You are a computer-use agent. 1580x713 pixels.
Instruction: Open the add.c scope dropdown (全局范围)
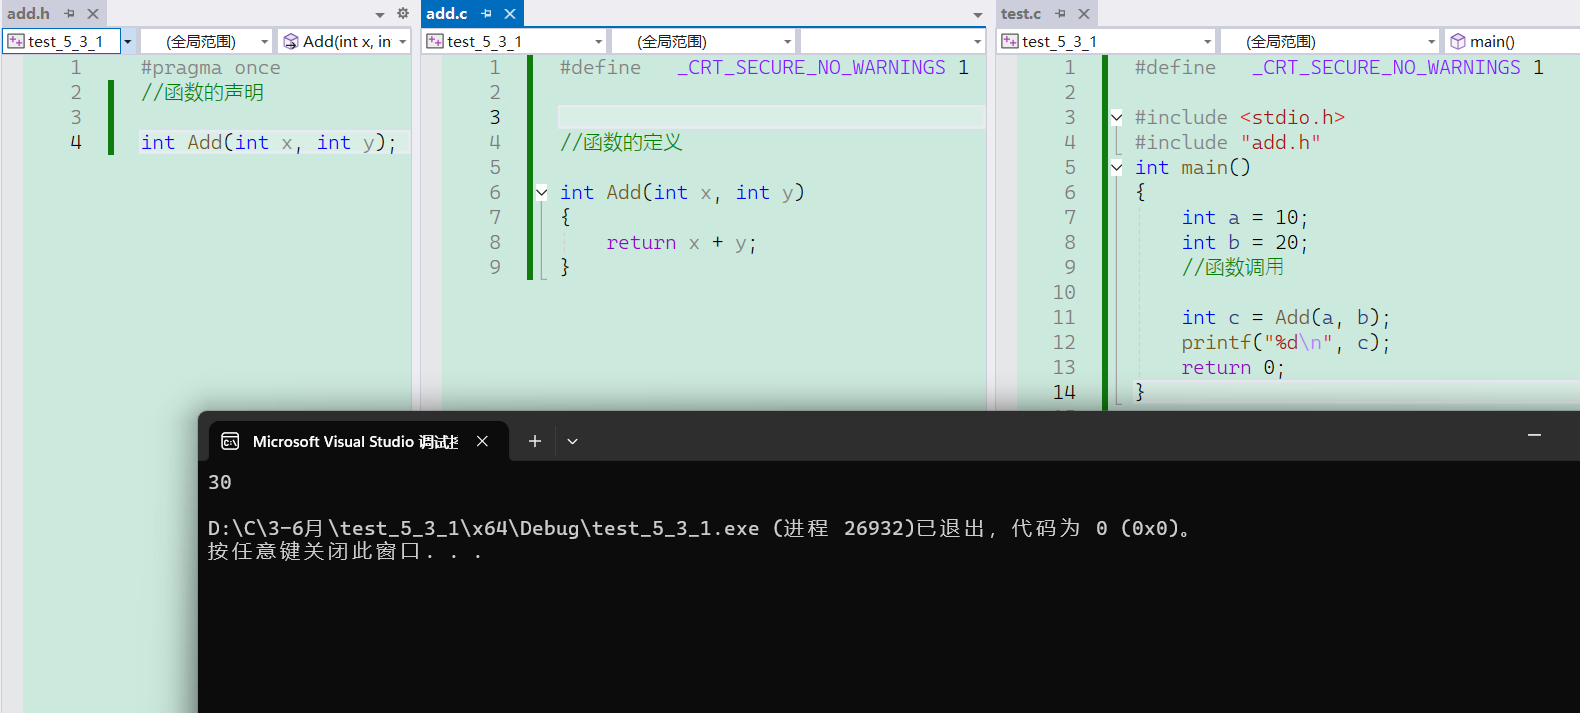702,41
